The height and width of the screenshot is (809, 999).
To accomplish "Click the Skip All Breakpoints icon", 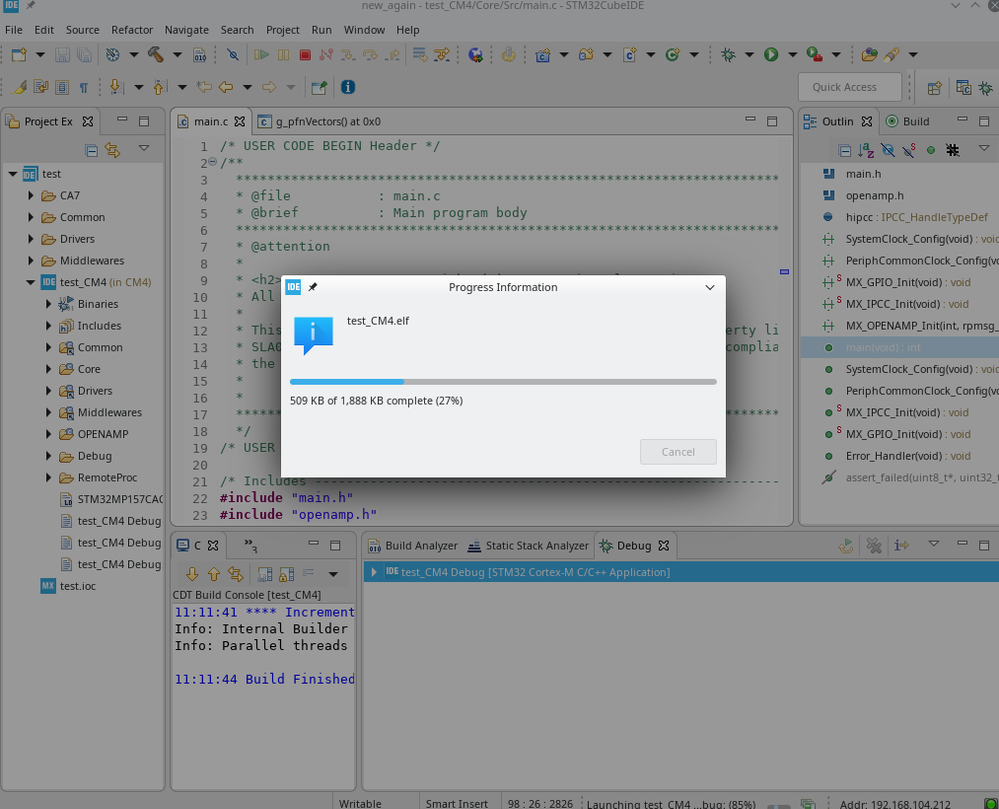I will pyautogui.click(x=233, y=55).
